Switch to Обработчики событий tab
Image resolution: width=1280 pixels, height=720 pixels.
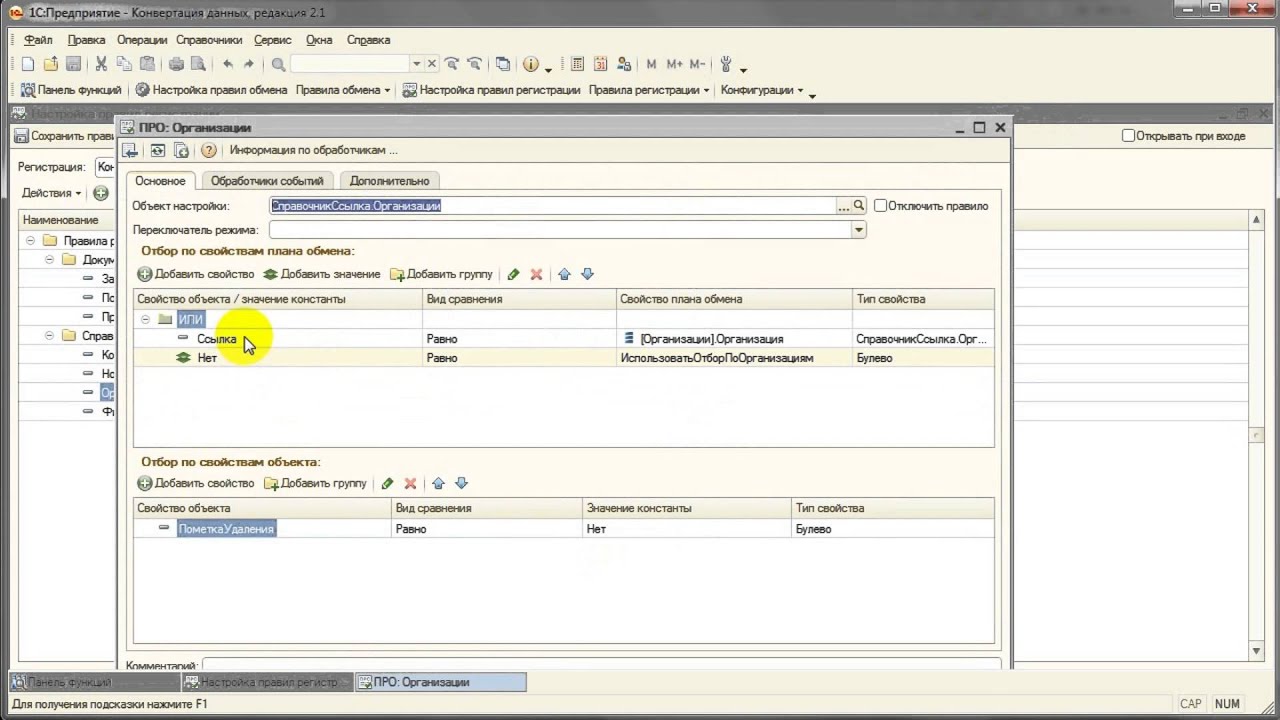click(x=267, y=181)
